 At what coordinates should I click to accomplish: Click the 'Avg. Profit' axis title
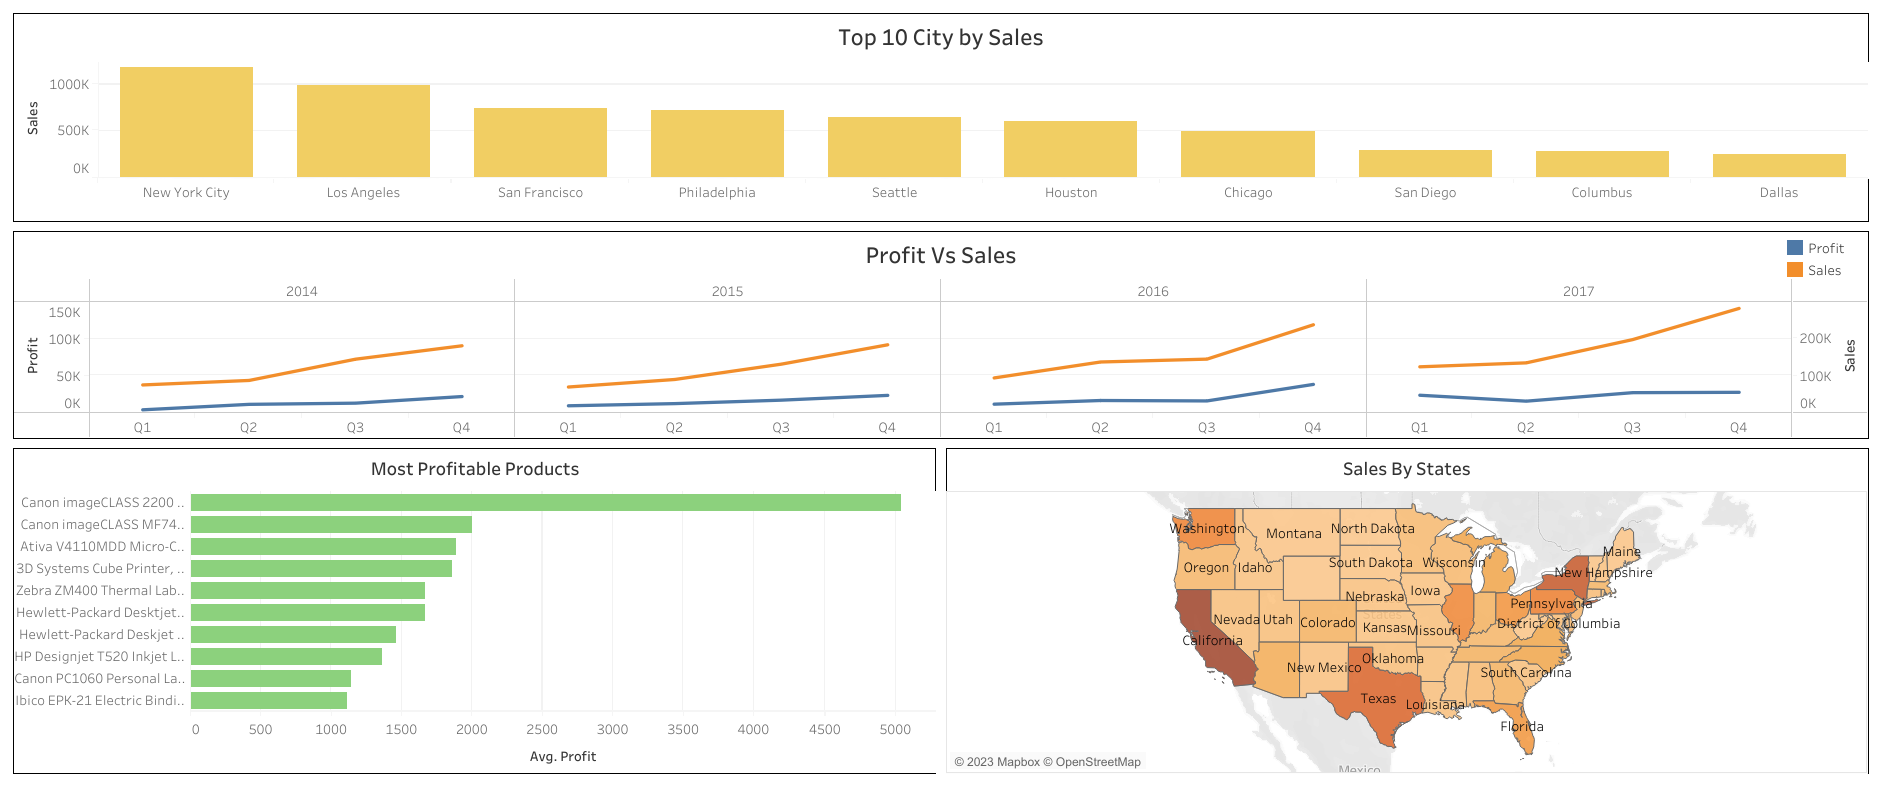click(x=563, y=757)
